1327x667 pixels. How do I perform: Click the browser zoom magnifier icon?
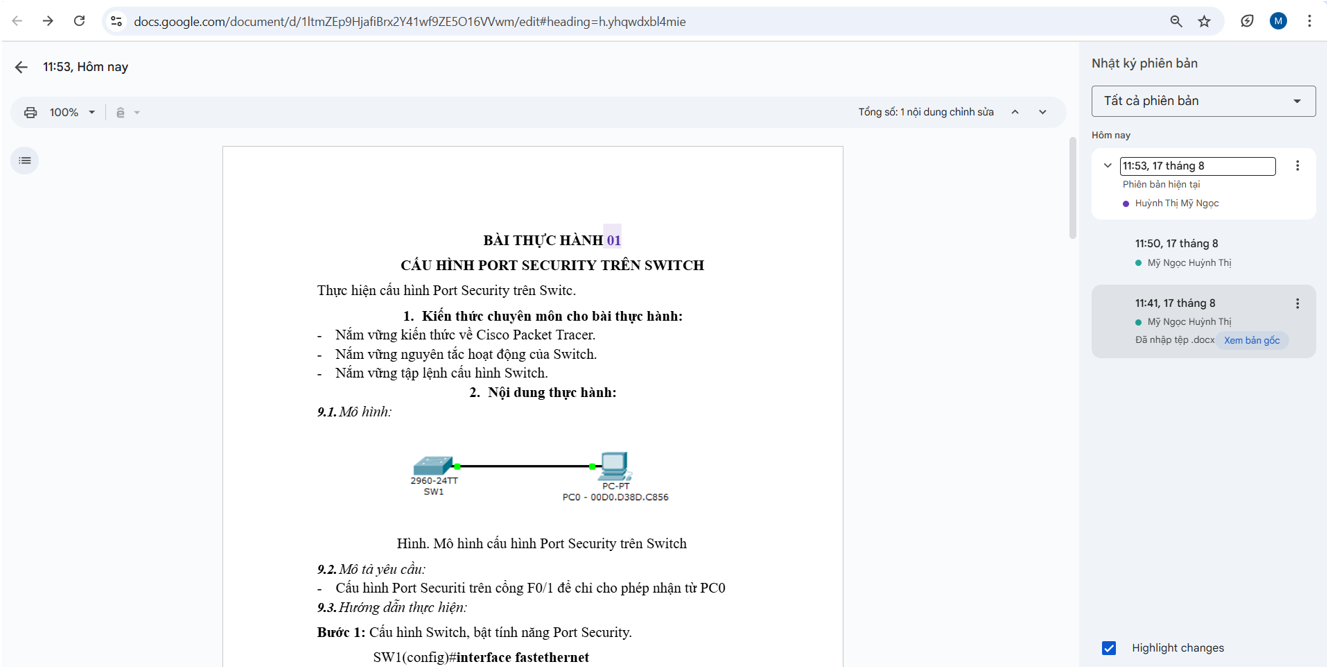(x=1176, y=21)
